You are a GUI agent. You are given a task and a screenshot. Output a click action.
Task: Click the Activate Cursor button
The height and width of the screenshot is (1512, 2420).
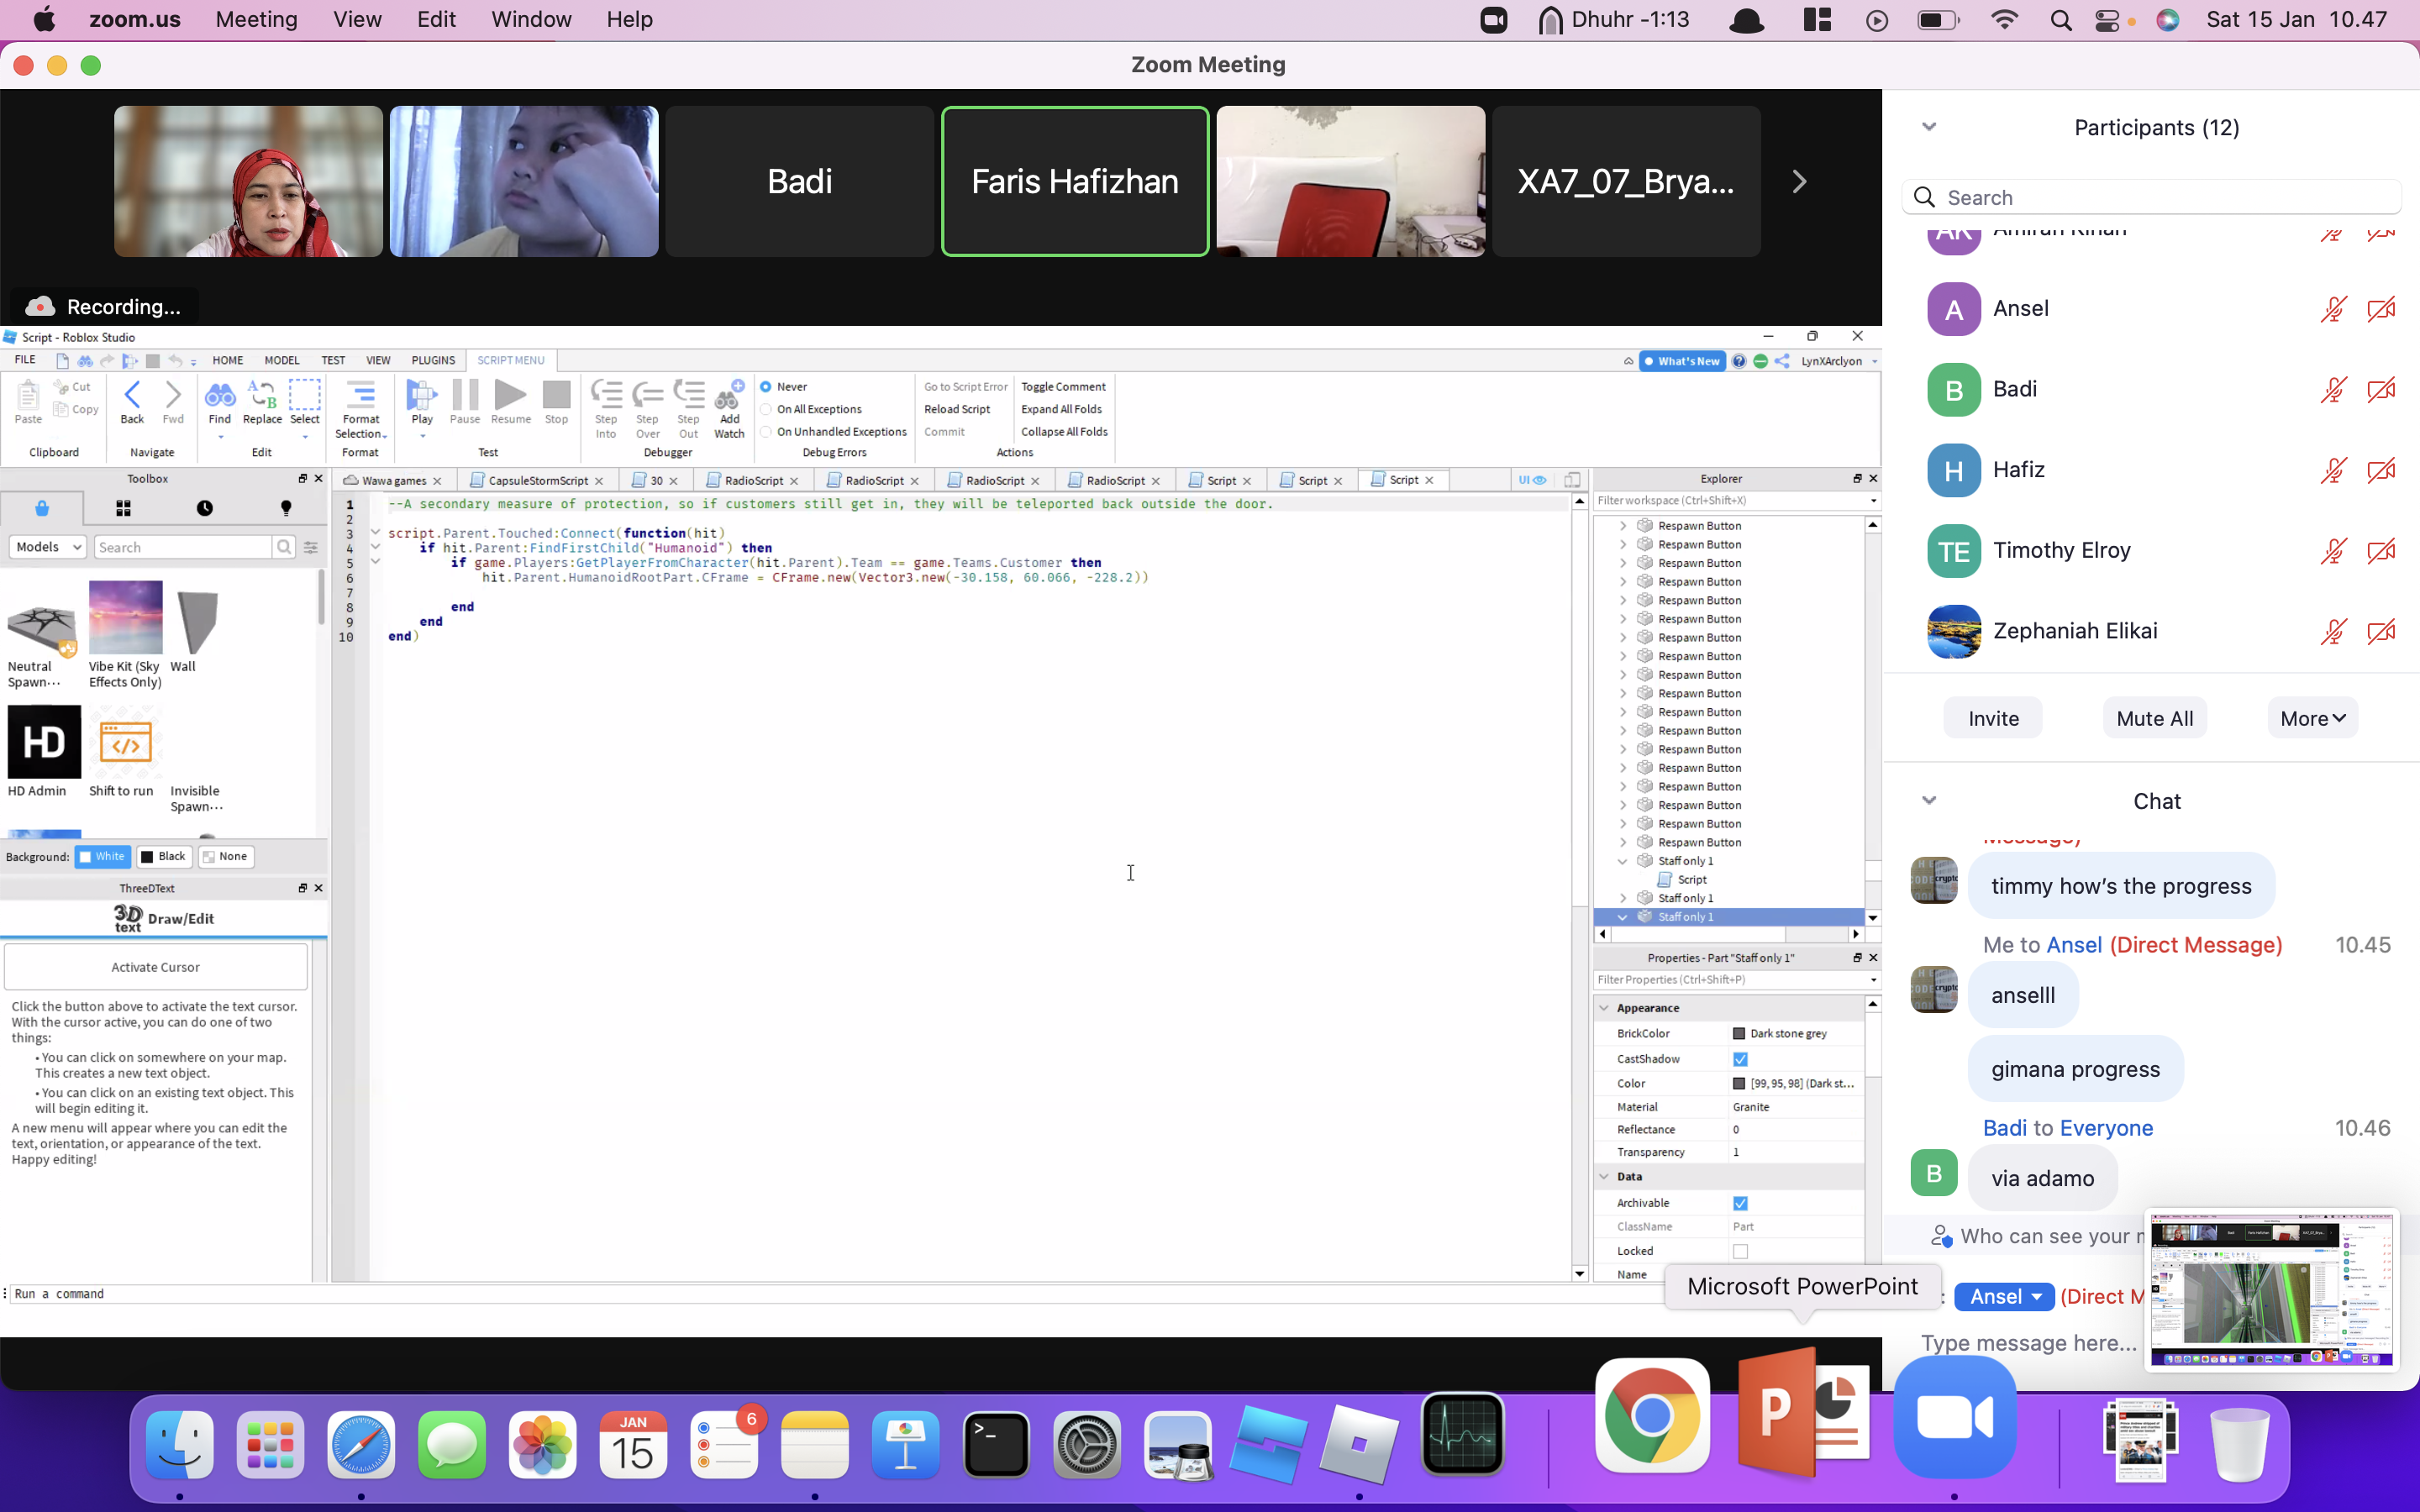[x=155, y=967]
